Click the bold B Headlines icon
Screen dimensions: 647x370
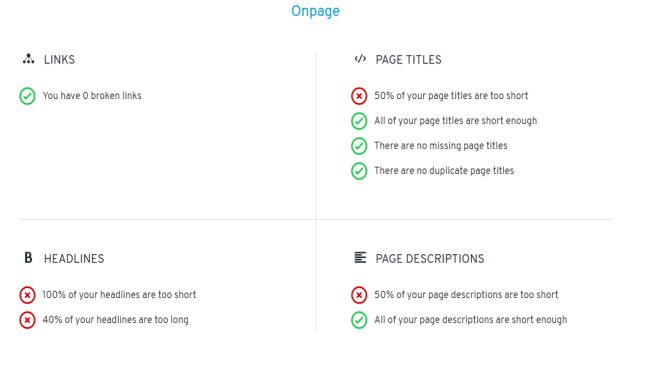point(28,258)
